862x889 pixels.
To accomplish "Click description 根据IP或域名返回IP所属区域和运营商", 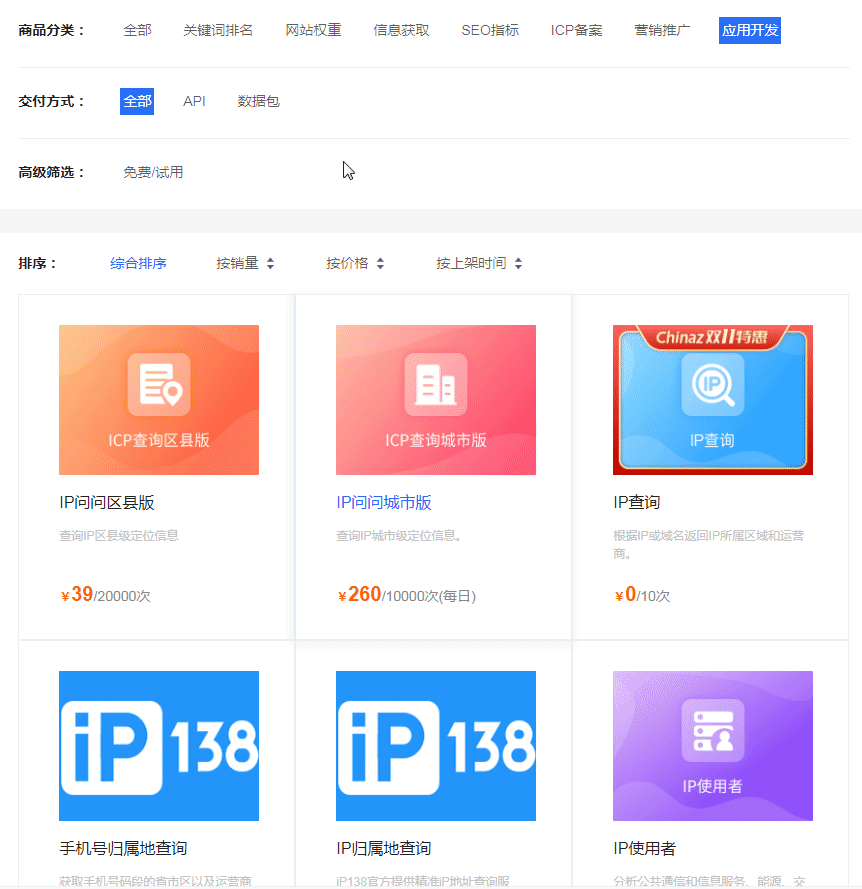I will tap(708, 544).
